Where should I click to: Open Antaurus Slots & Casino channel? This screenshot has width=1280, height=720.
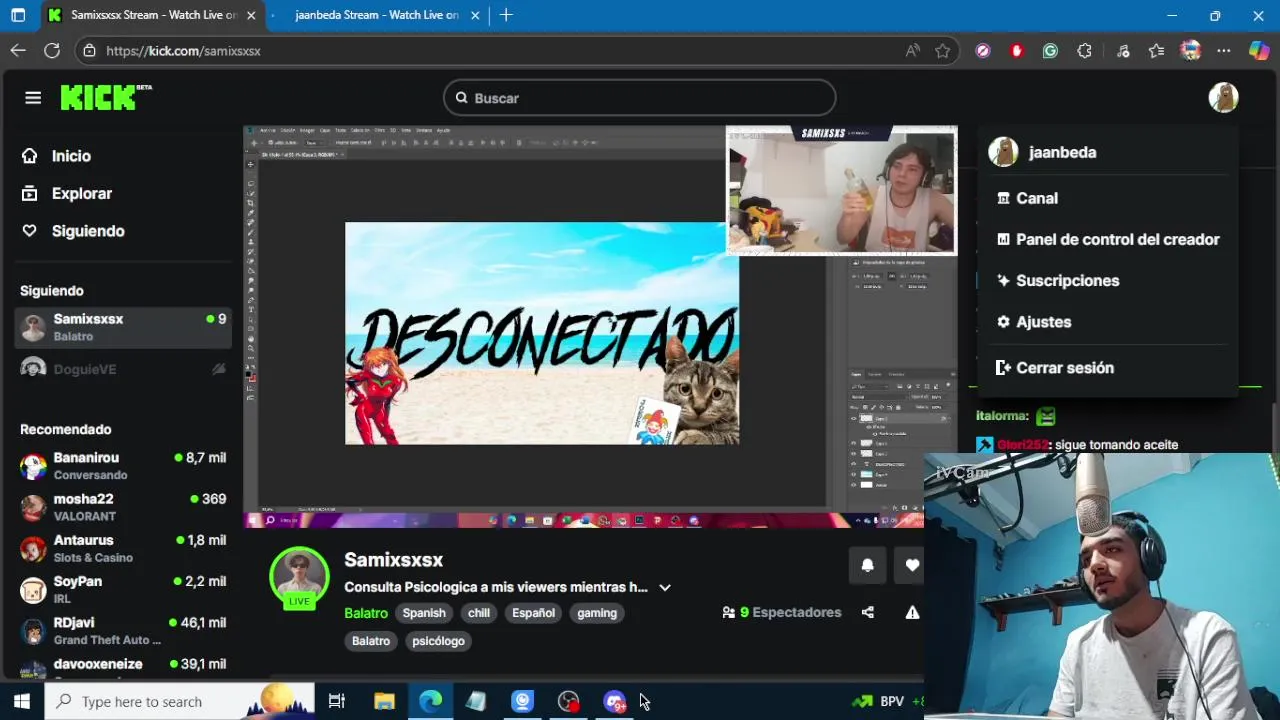point(124,548)
